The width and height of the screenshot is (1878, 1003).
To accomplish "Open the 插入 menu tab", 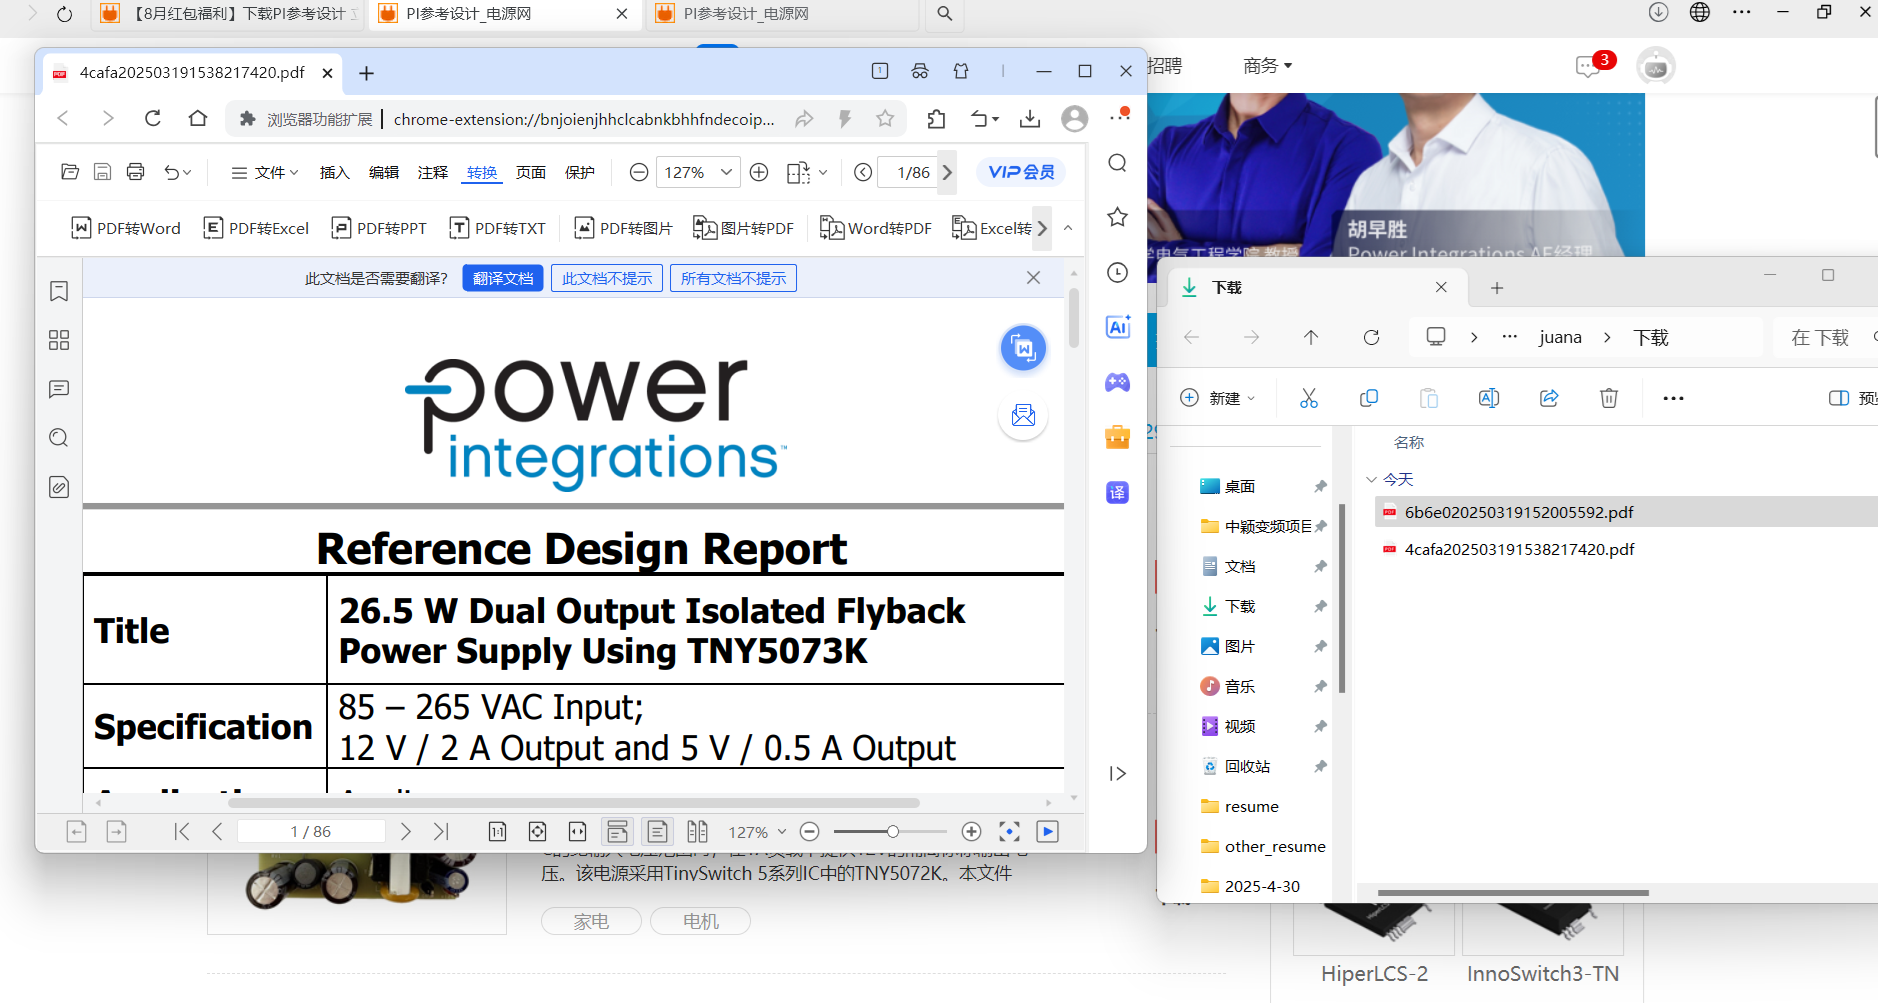I will [x=335, y=172].
